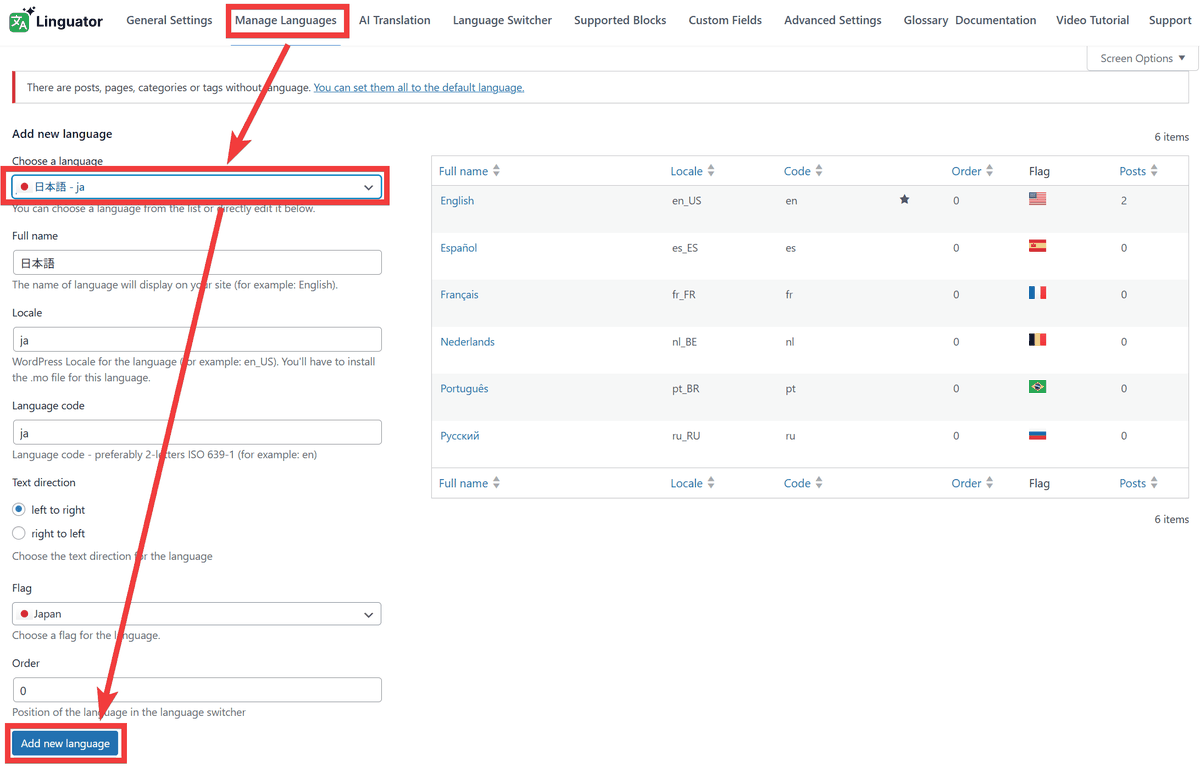Screen dimensions: 1200x767
Task: Select the right to left radio button
Action: point(19,533)
